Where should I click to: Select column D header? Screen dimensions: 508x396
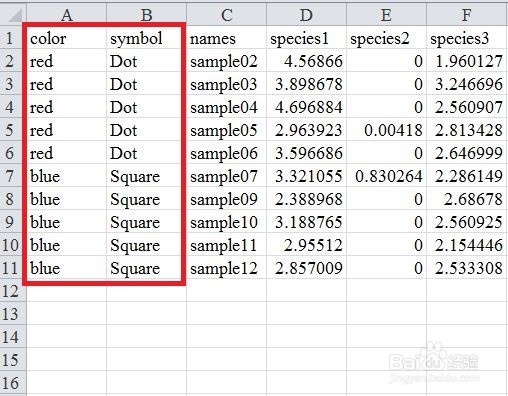[306, 15]
